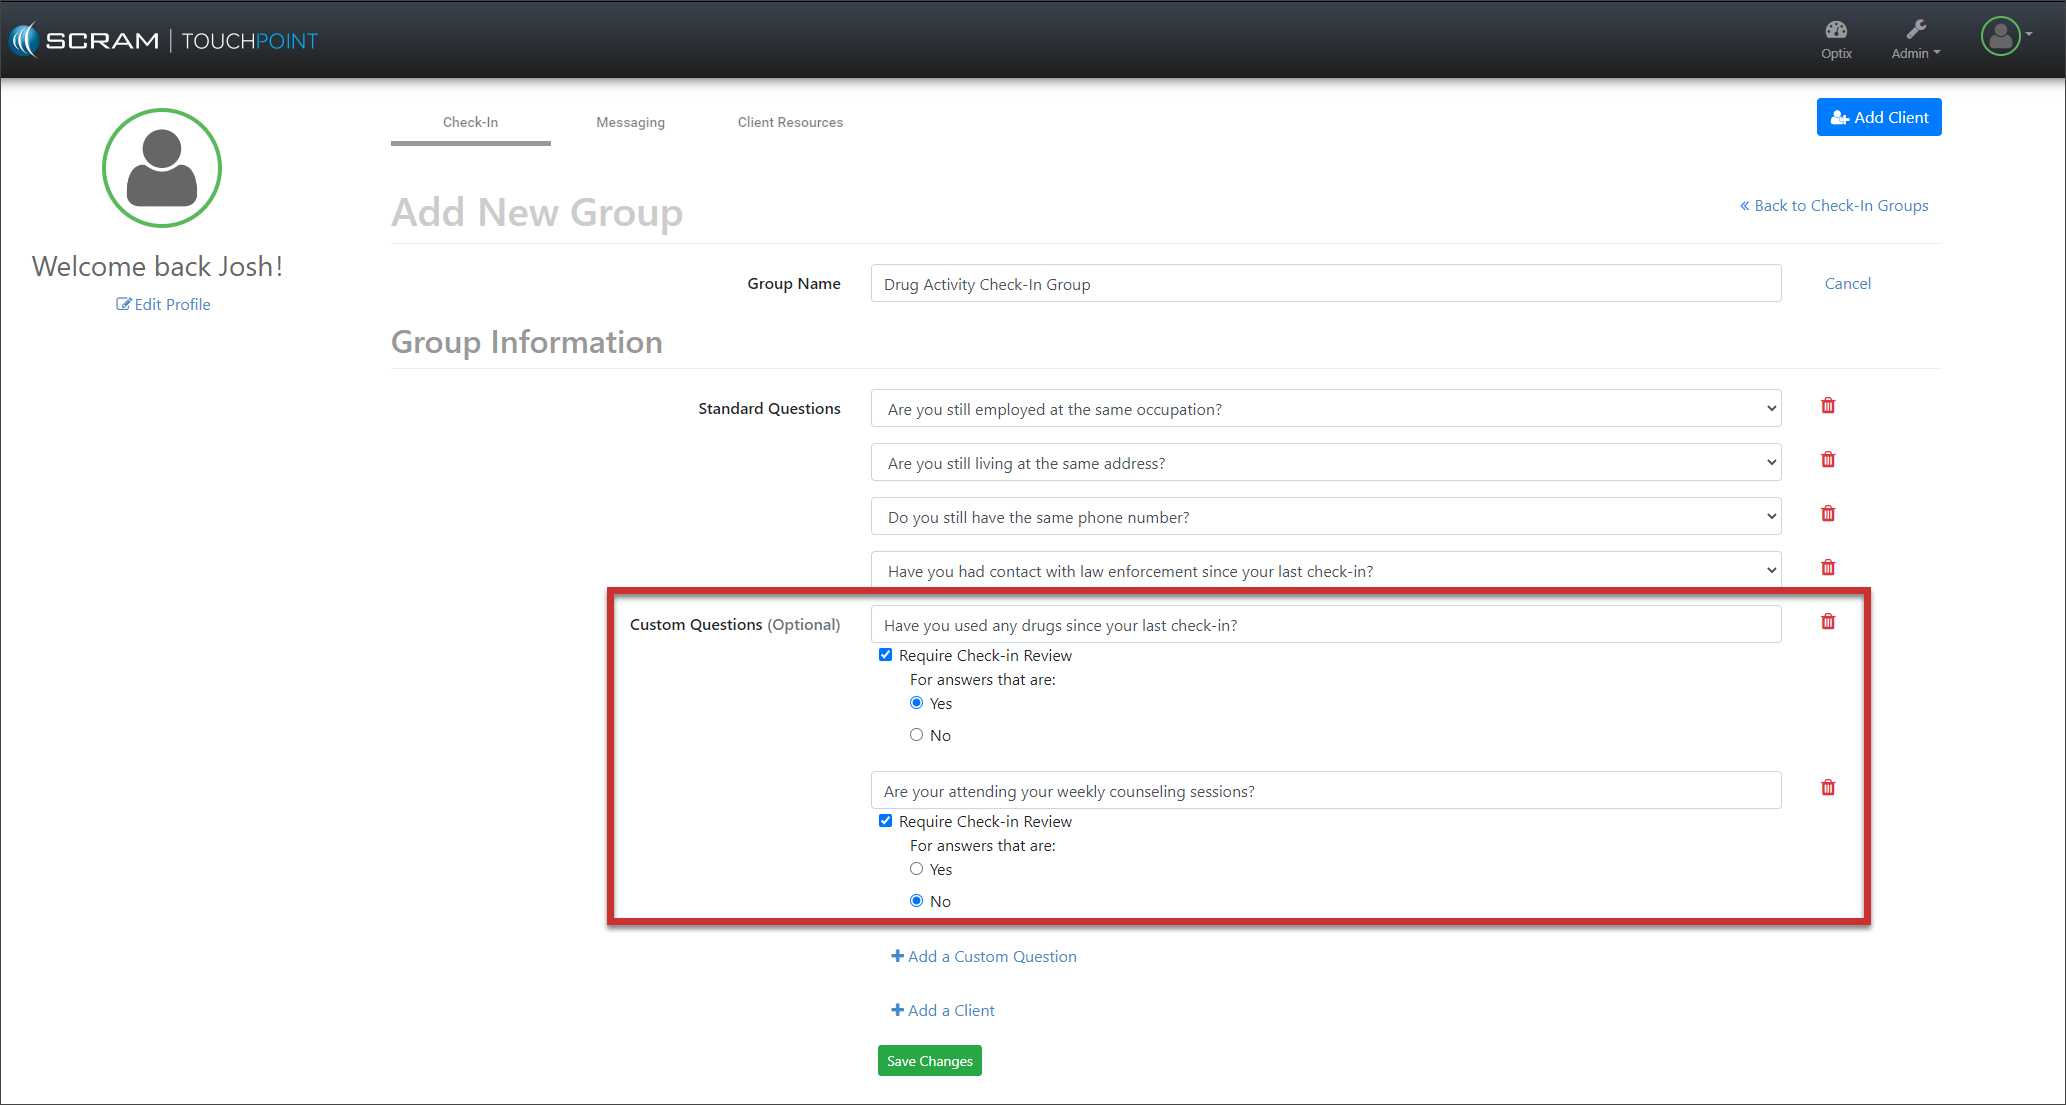Click the user avatar in top bar
The height and width of the screenshot is (1105, 2066).
pyautogui.click(x=2001, y=37)
